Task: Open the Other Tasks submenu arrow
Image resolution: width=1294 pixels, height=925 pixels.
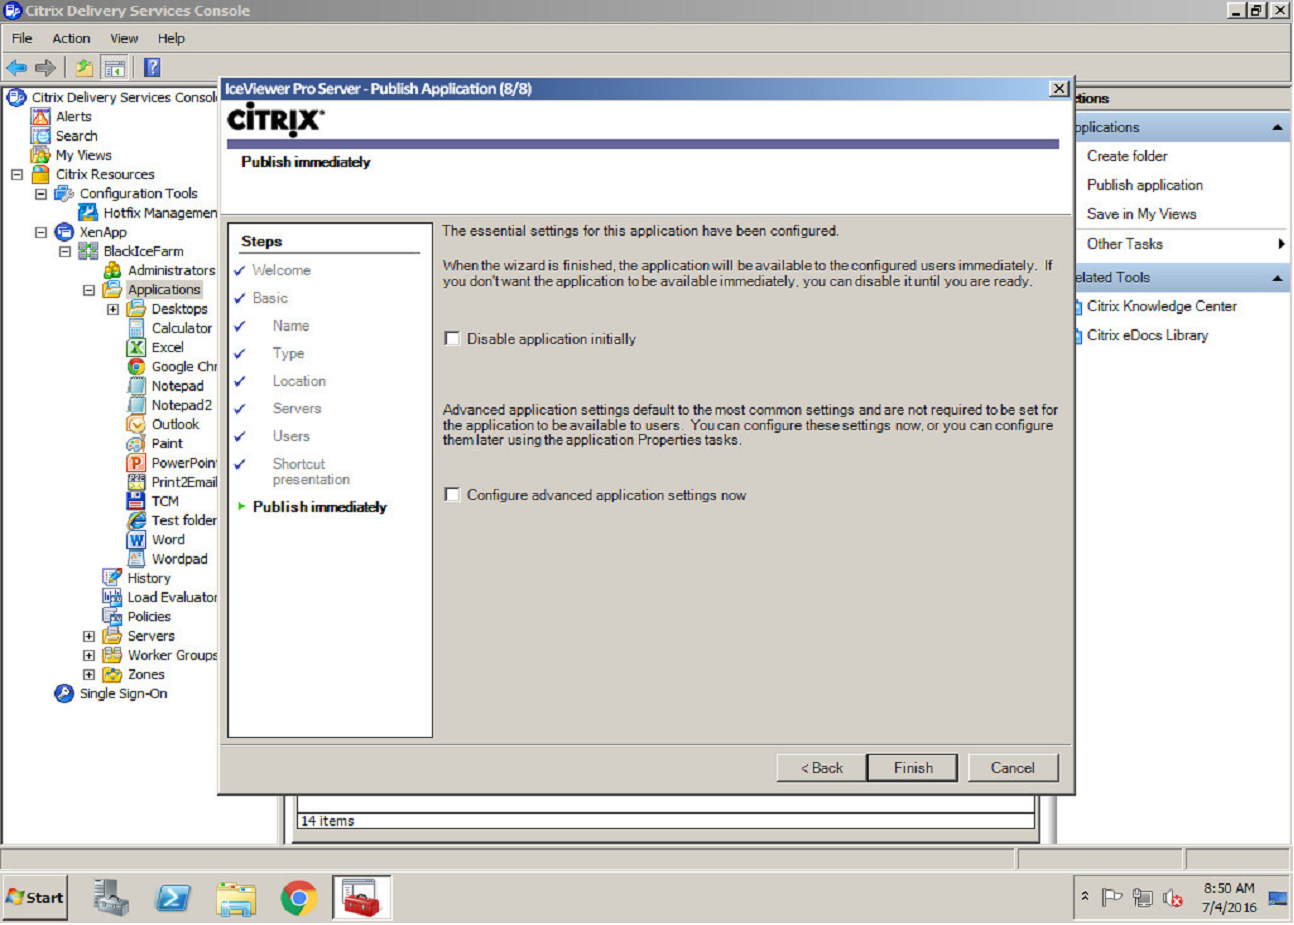Action: pos(1281,244)
